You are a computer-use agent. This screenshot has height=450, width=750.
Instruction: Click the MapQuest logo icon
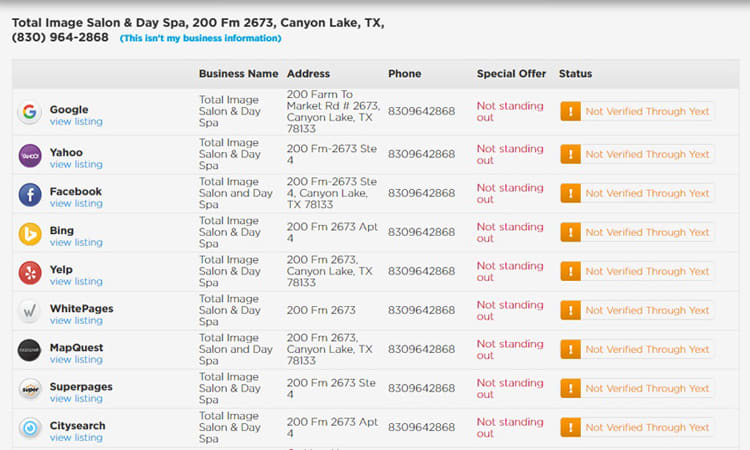click(x=30, y=350)
